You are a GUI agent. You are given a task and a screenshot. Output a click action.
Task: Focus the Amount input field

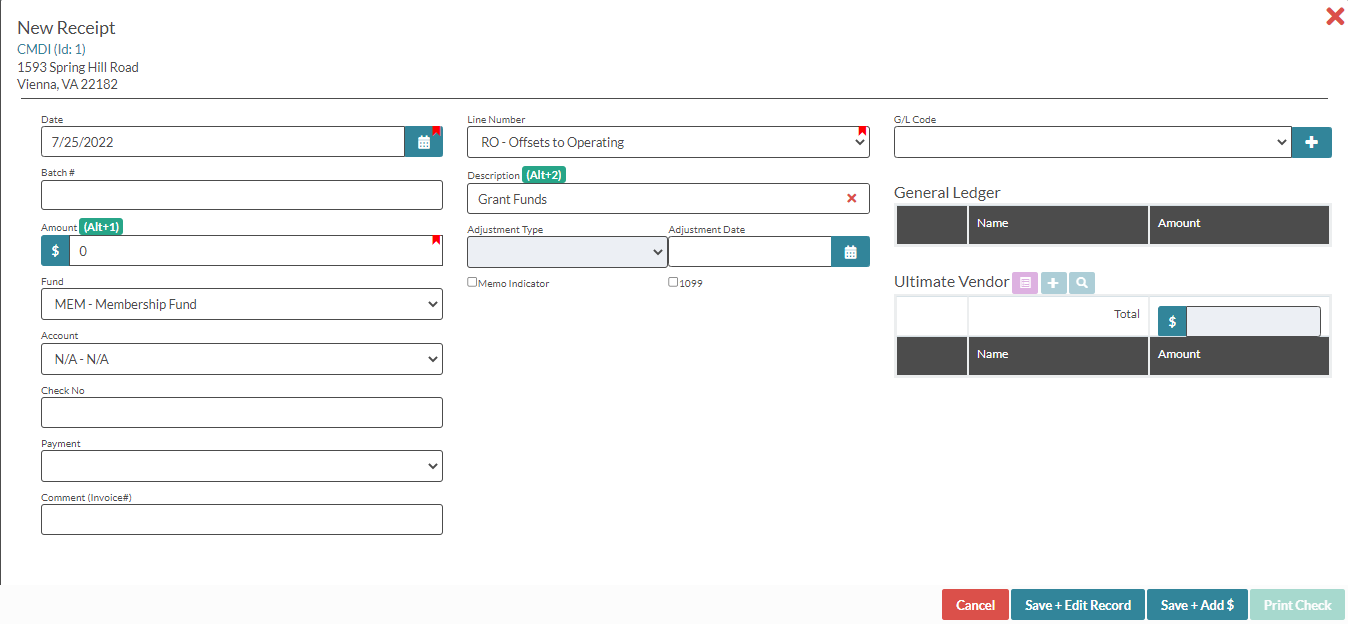(x=256, y=251)
